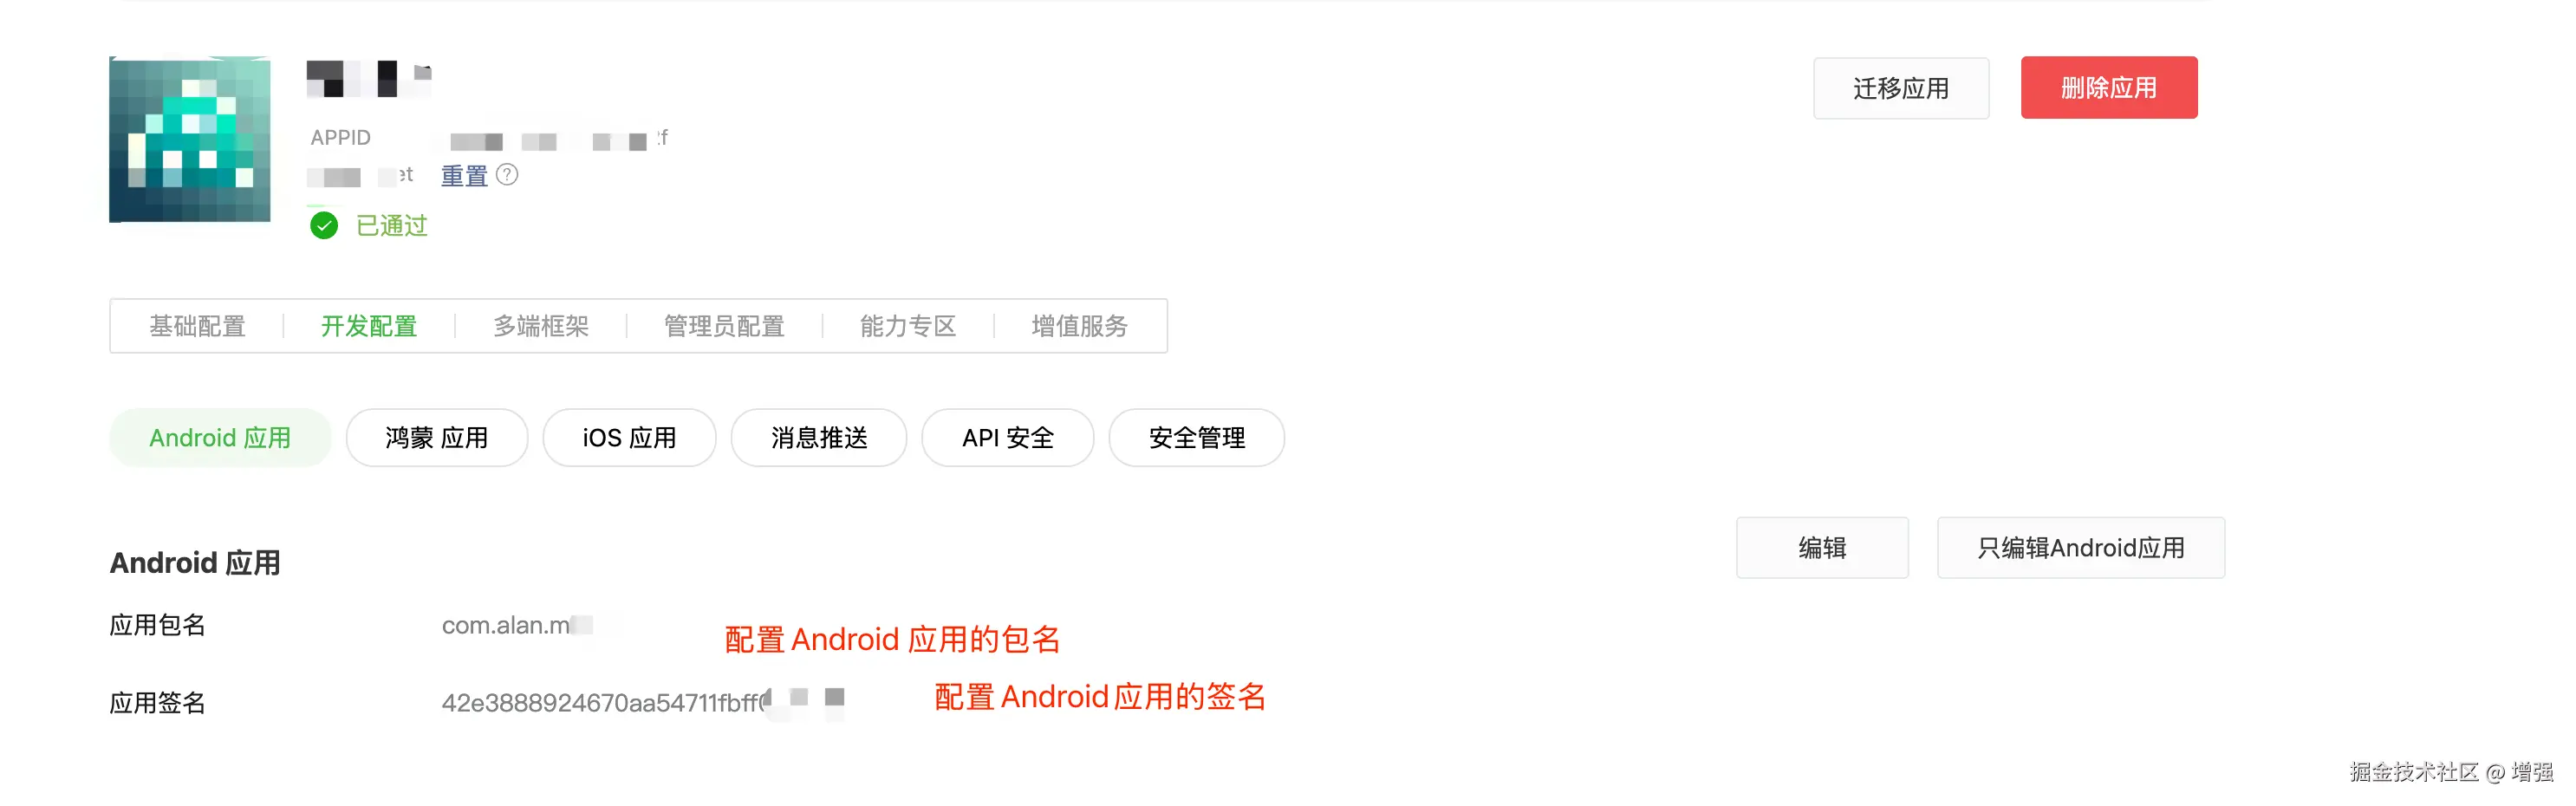Click the red 删除应用 button
Image resolution: width=2576 pixels, height=806 pixels.
pos(2109,88)
